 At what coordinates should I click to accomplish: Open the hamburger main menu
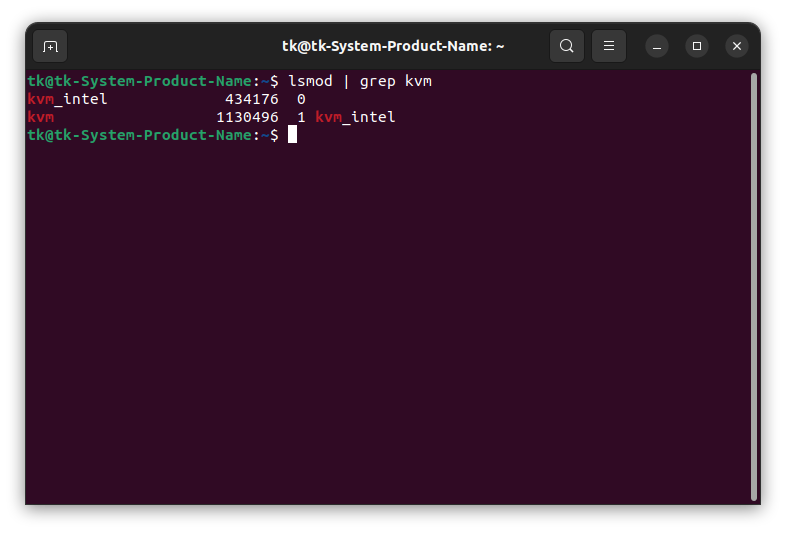point(608,46)
